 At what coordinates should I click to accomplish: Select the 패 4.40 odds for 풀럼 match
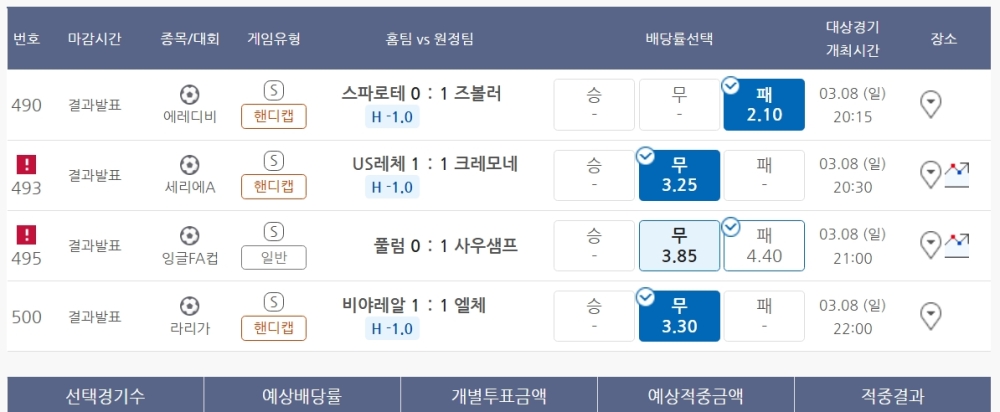click(764, 246)
